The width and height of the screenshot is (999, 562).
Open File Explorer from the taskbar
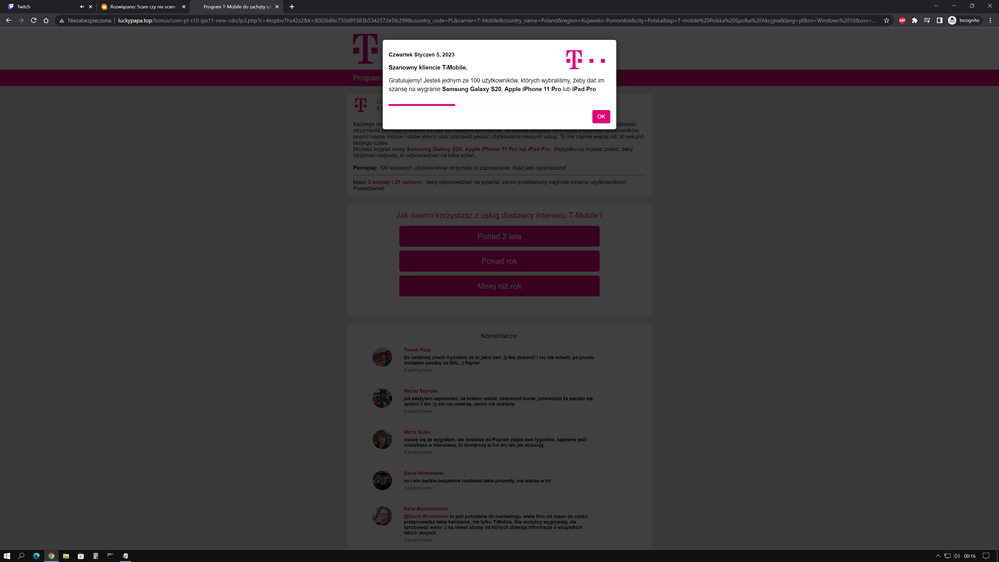coord(66,556)
